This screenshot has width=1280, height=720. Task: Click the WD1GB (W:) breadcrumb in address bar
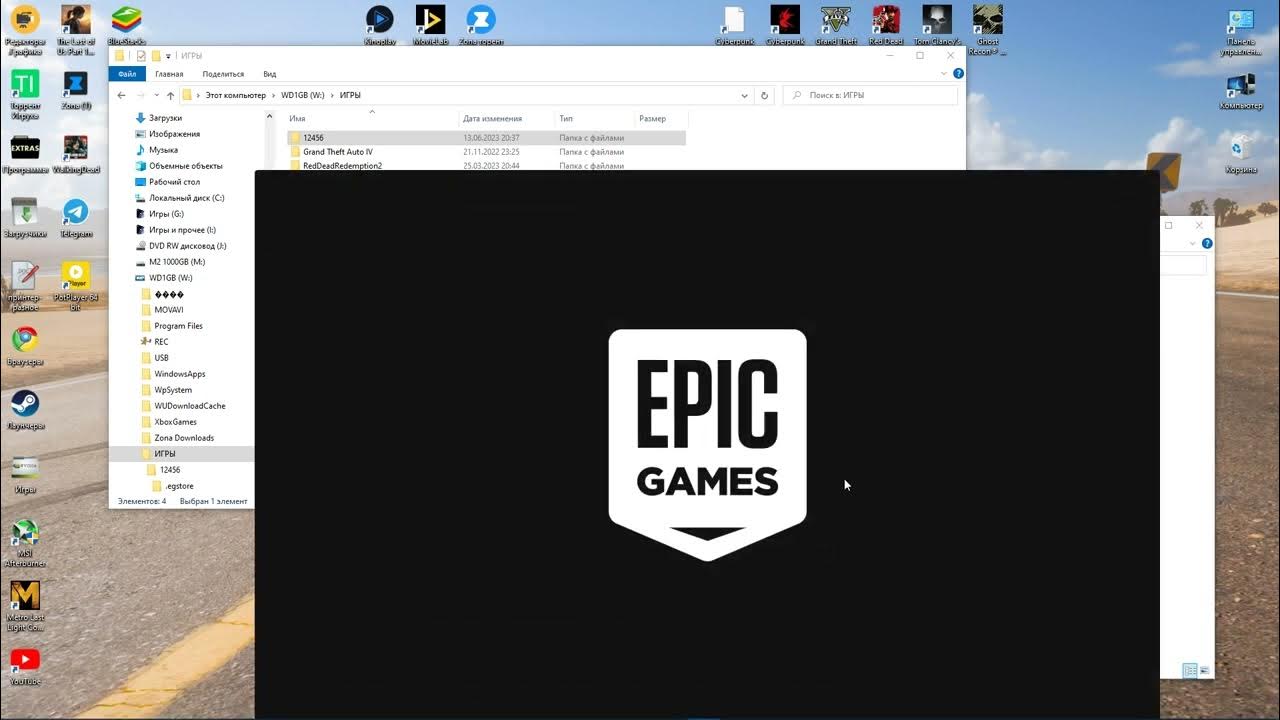303,95
